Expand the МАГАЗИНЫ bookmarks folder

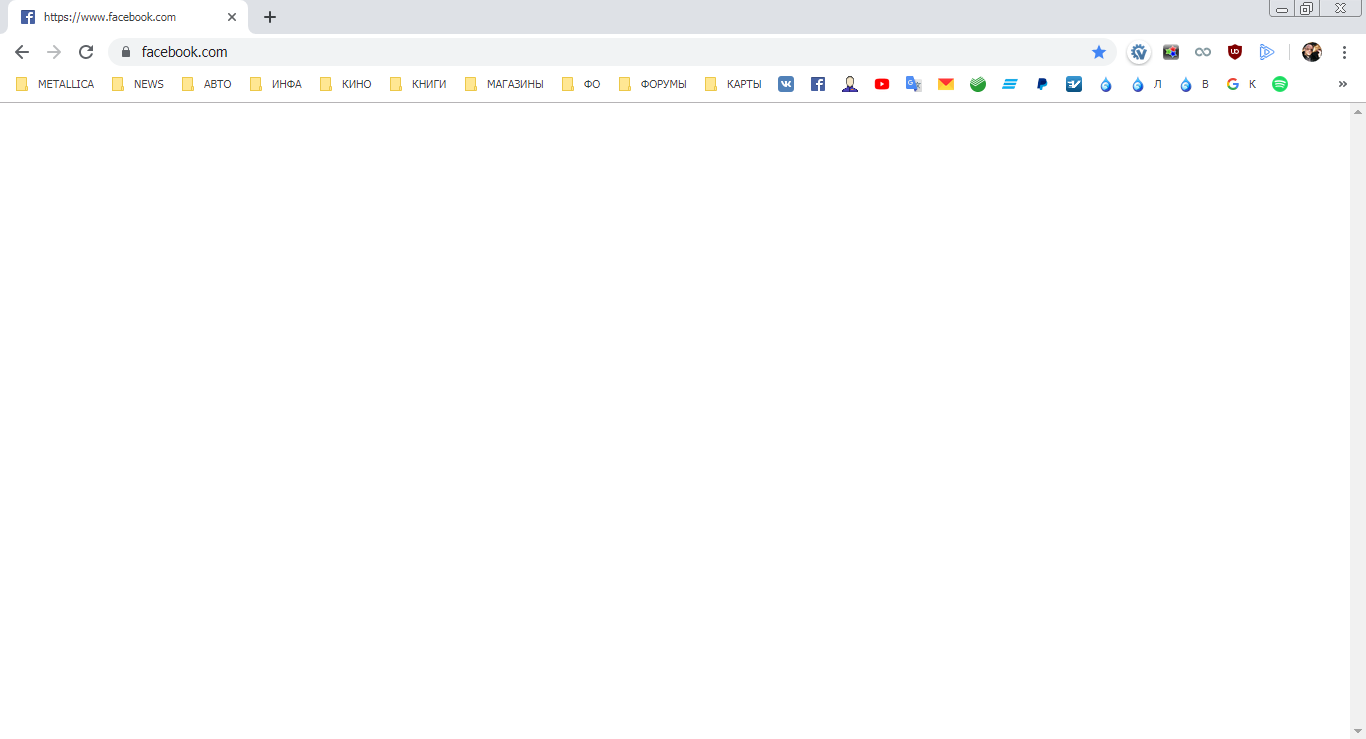tap(504, 84)
